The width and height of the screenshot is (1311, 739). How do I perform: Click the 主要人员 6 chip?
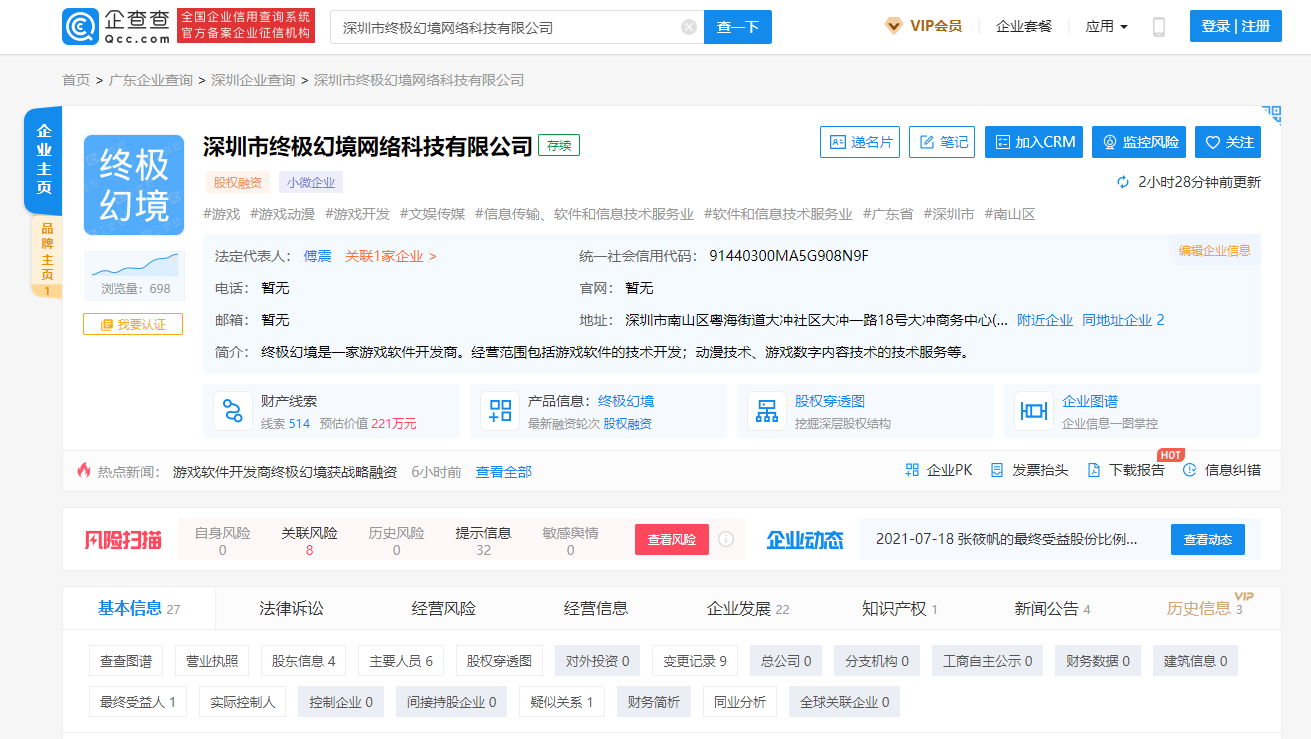coord(401,661)
